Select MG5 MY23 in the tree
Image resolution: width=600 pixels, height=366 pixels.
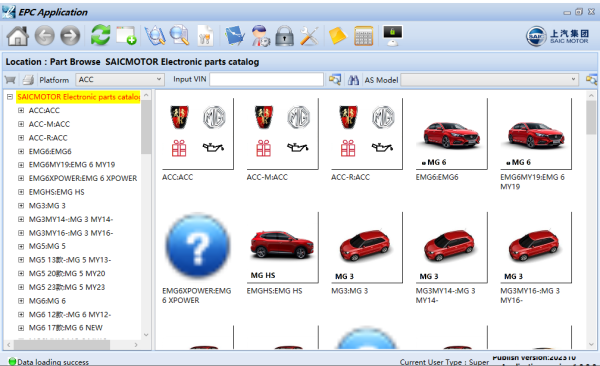67,287
